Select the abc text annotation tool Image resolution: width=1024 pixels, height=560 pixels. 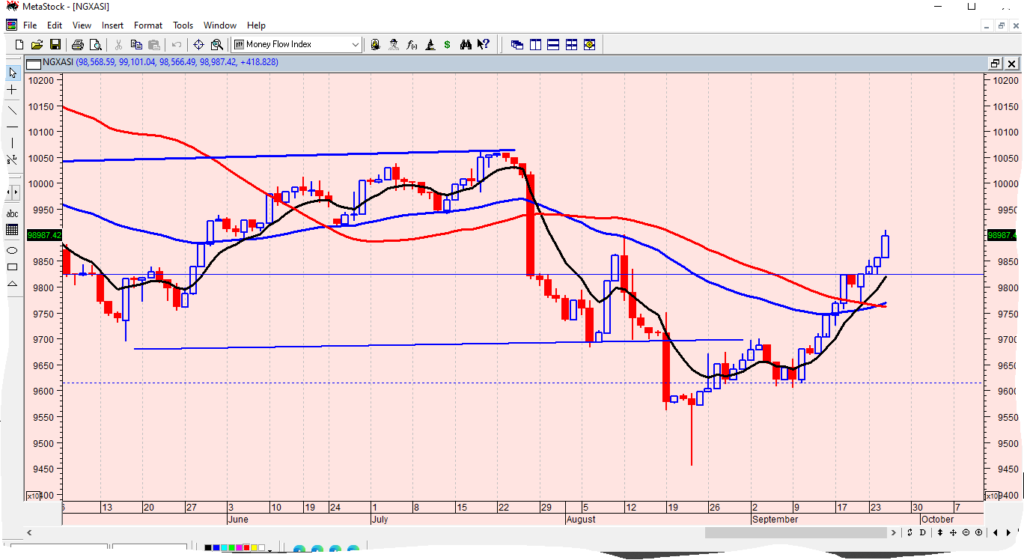pos(13,212)
